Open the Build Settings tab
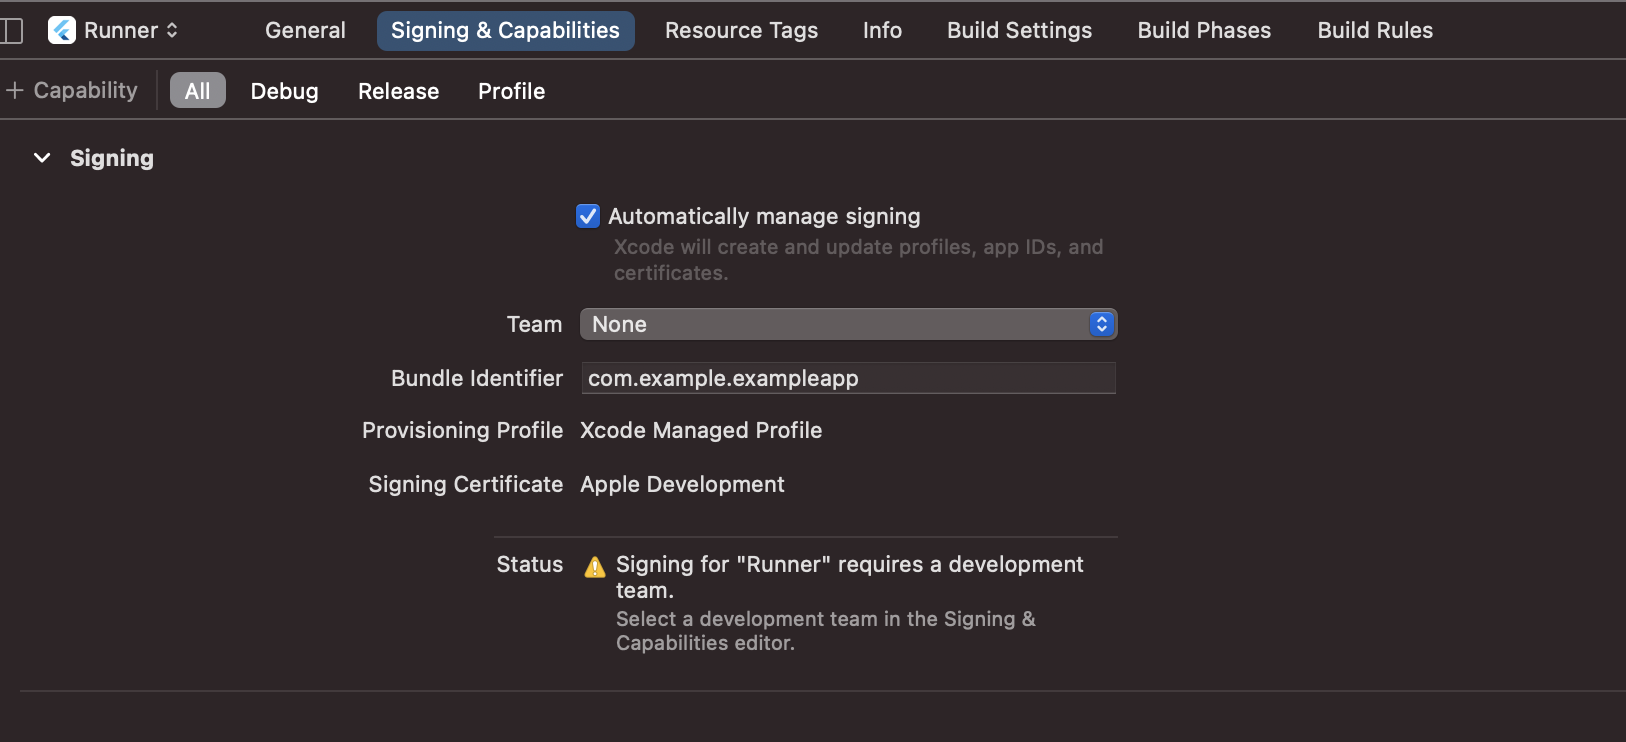 click(1019, 31)
